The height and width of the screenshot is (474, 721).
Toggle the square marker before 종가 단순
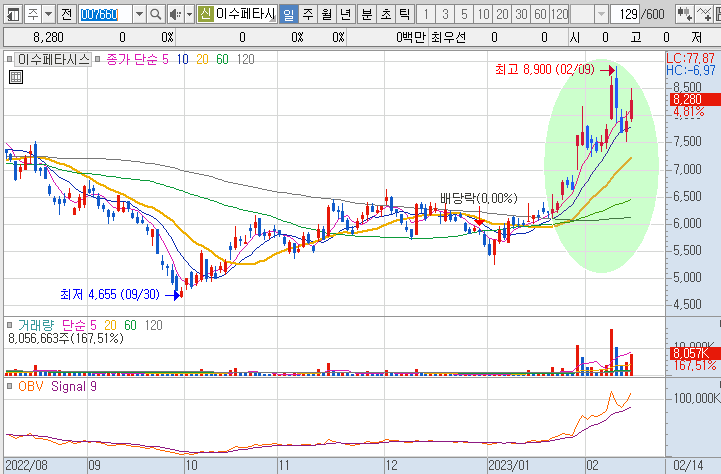point(97,59)
